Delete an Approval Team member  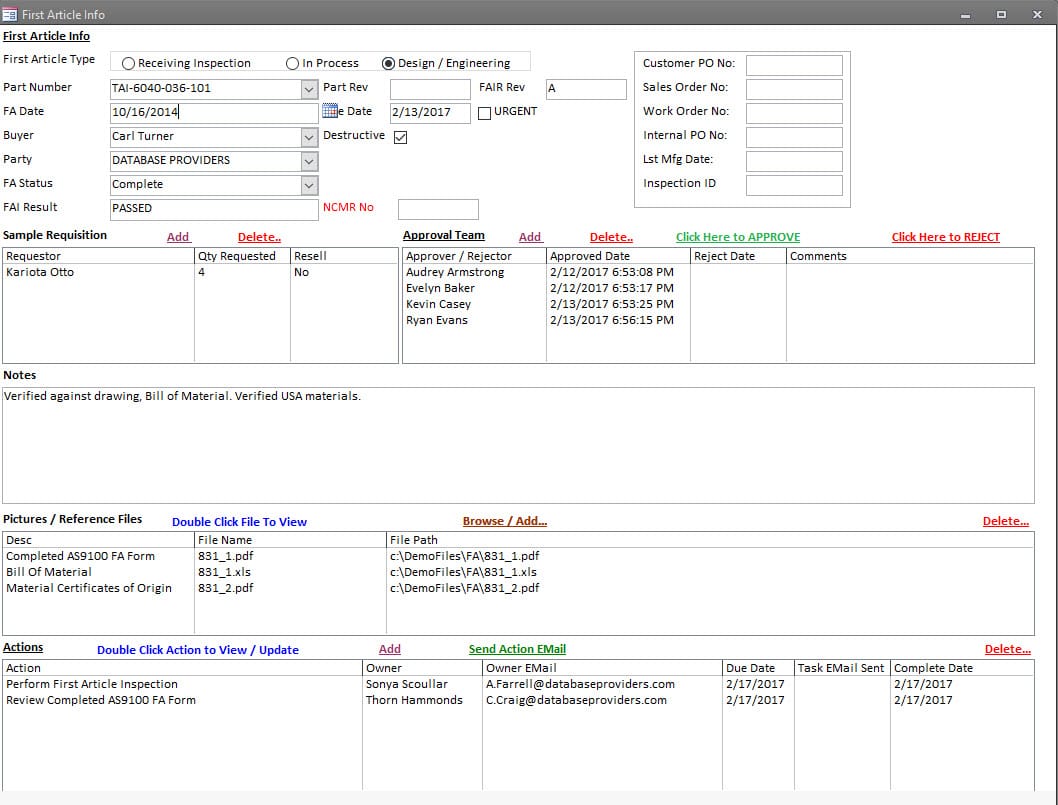point(611,237)
